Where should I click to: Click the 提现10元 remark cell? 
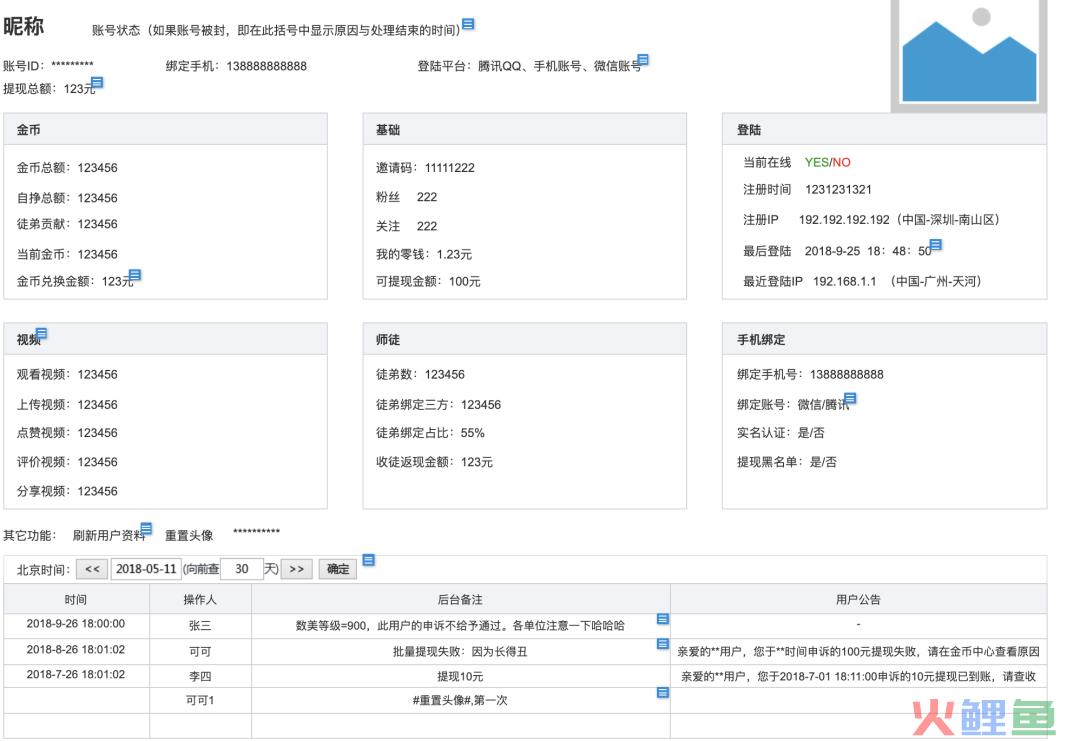coord(460,677)
